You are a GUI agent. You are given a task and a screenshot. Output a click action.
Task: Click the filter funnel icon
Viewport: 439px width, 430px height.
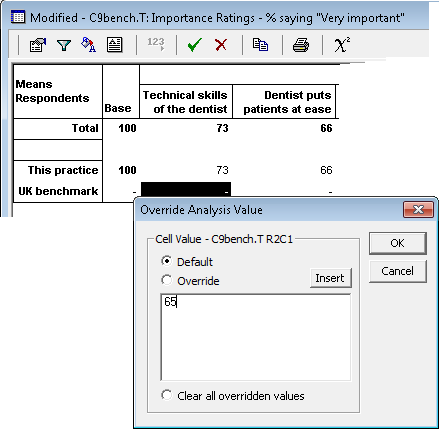64,45
